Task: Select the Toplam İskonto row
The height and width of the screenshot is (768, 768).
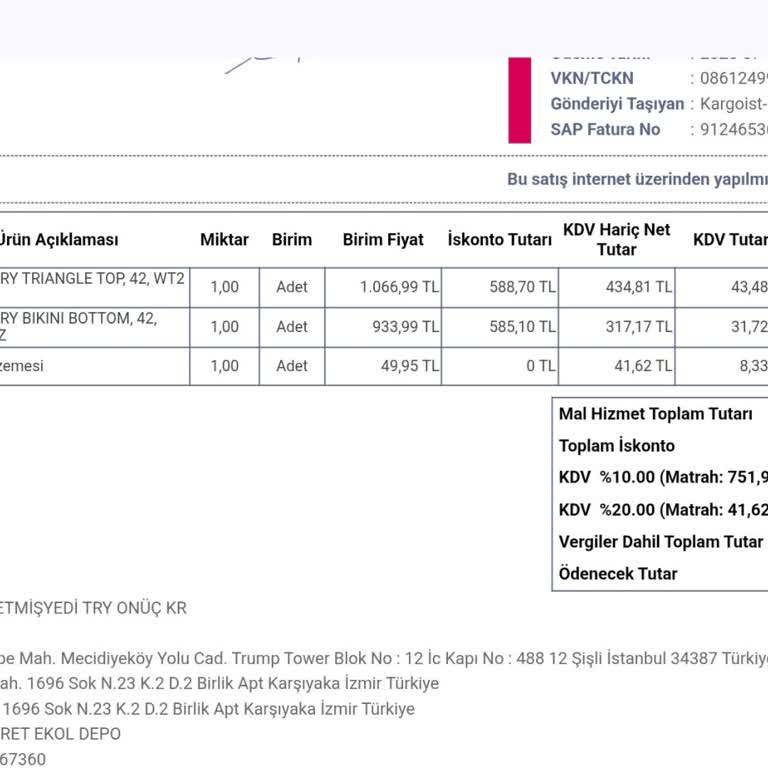Action: tap(616, 446)
